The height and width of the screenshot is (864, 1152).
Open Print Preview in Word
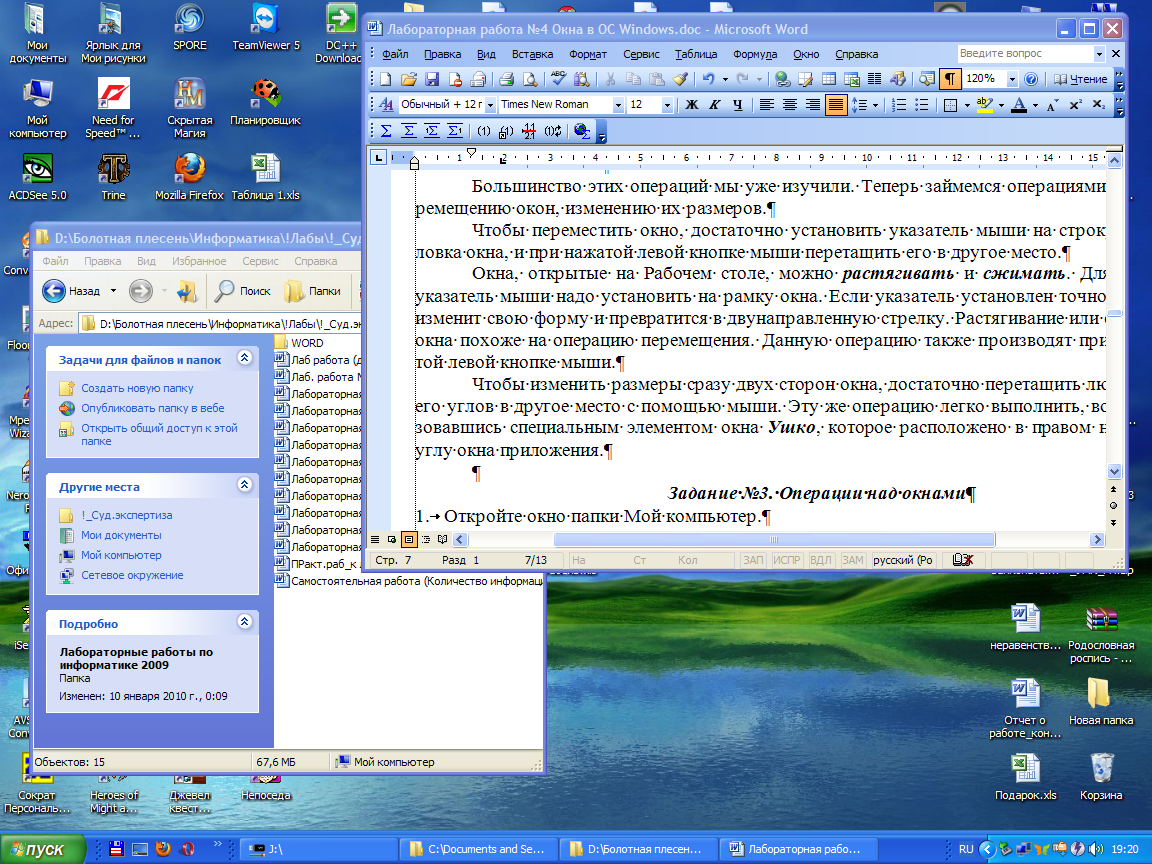click(529, 79)
